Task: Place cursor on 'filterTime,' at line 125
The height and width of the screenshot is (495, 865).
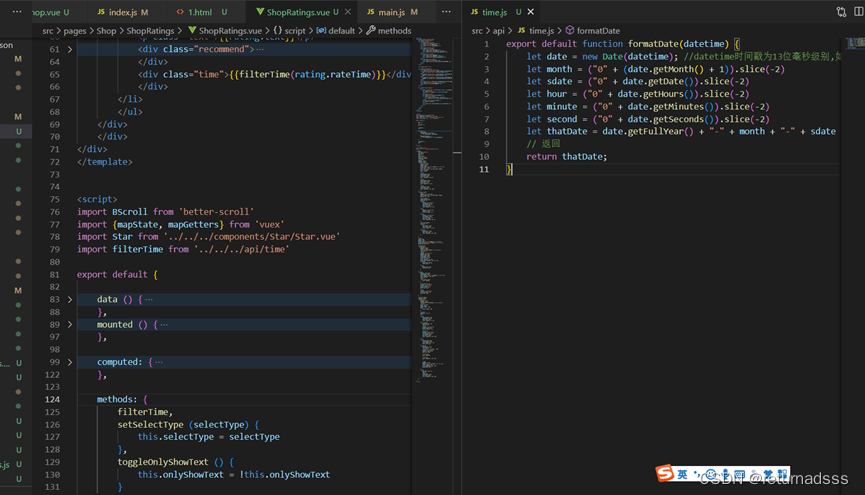Action: [x=145, y=412]
